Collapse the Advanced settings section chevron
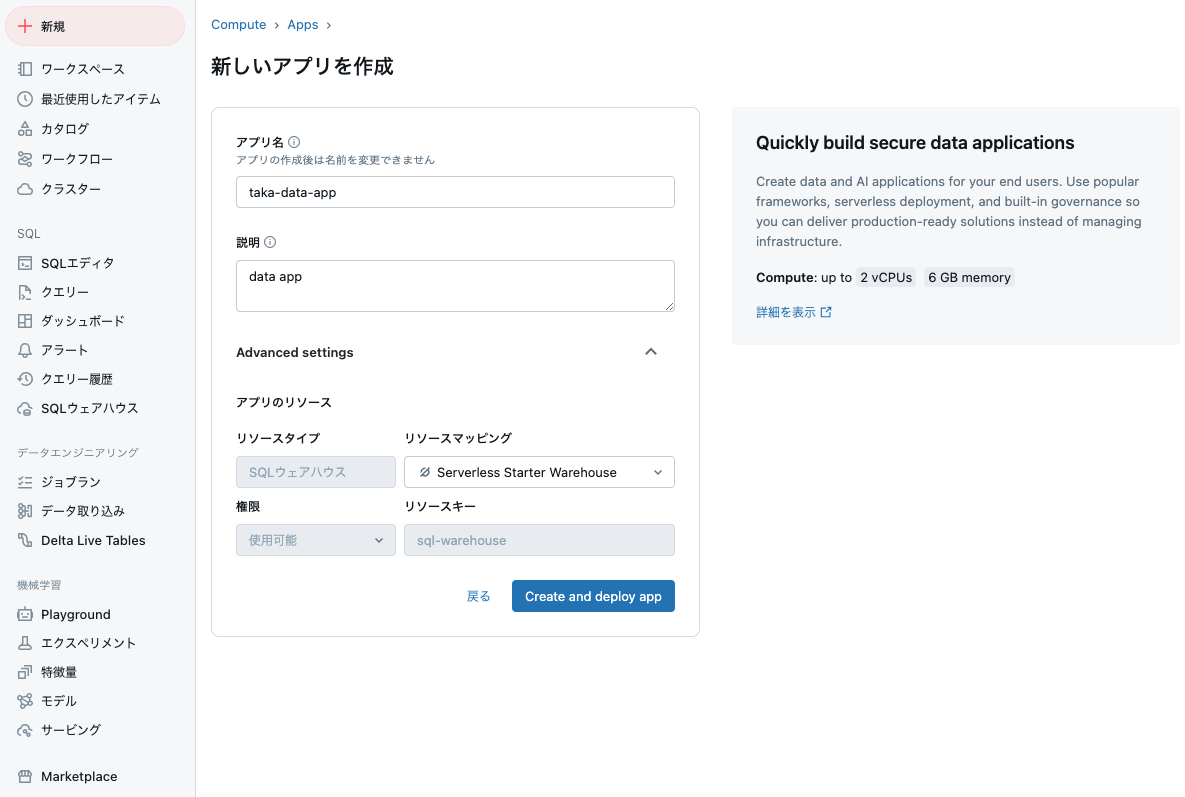 point(651,352)
